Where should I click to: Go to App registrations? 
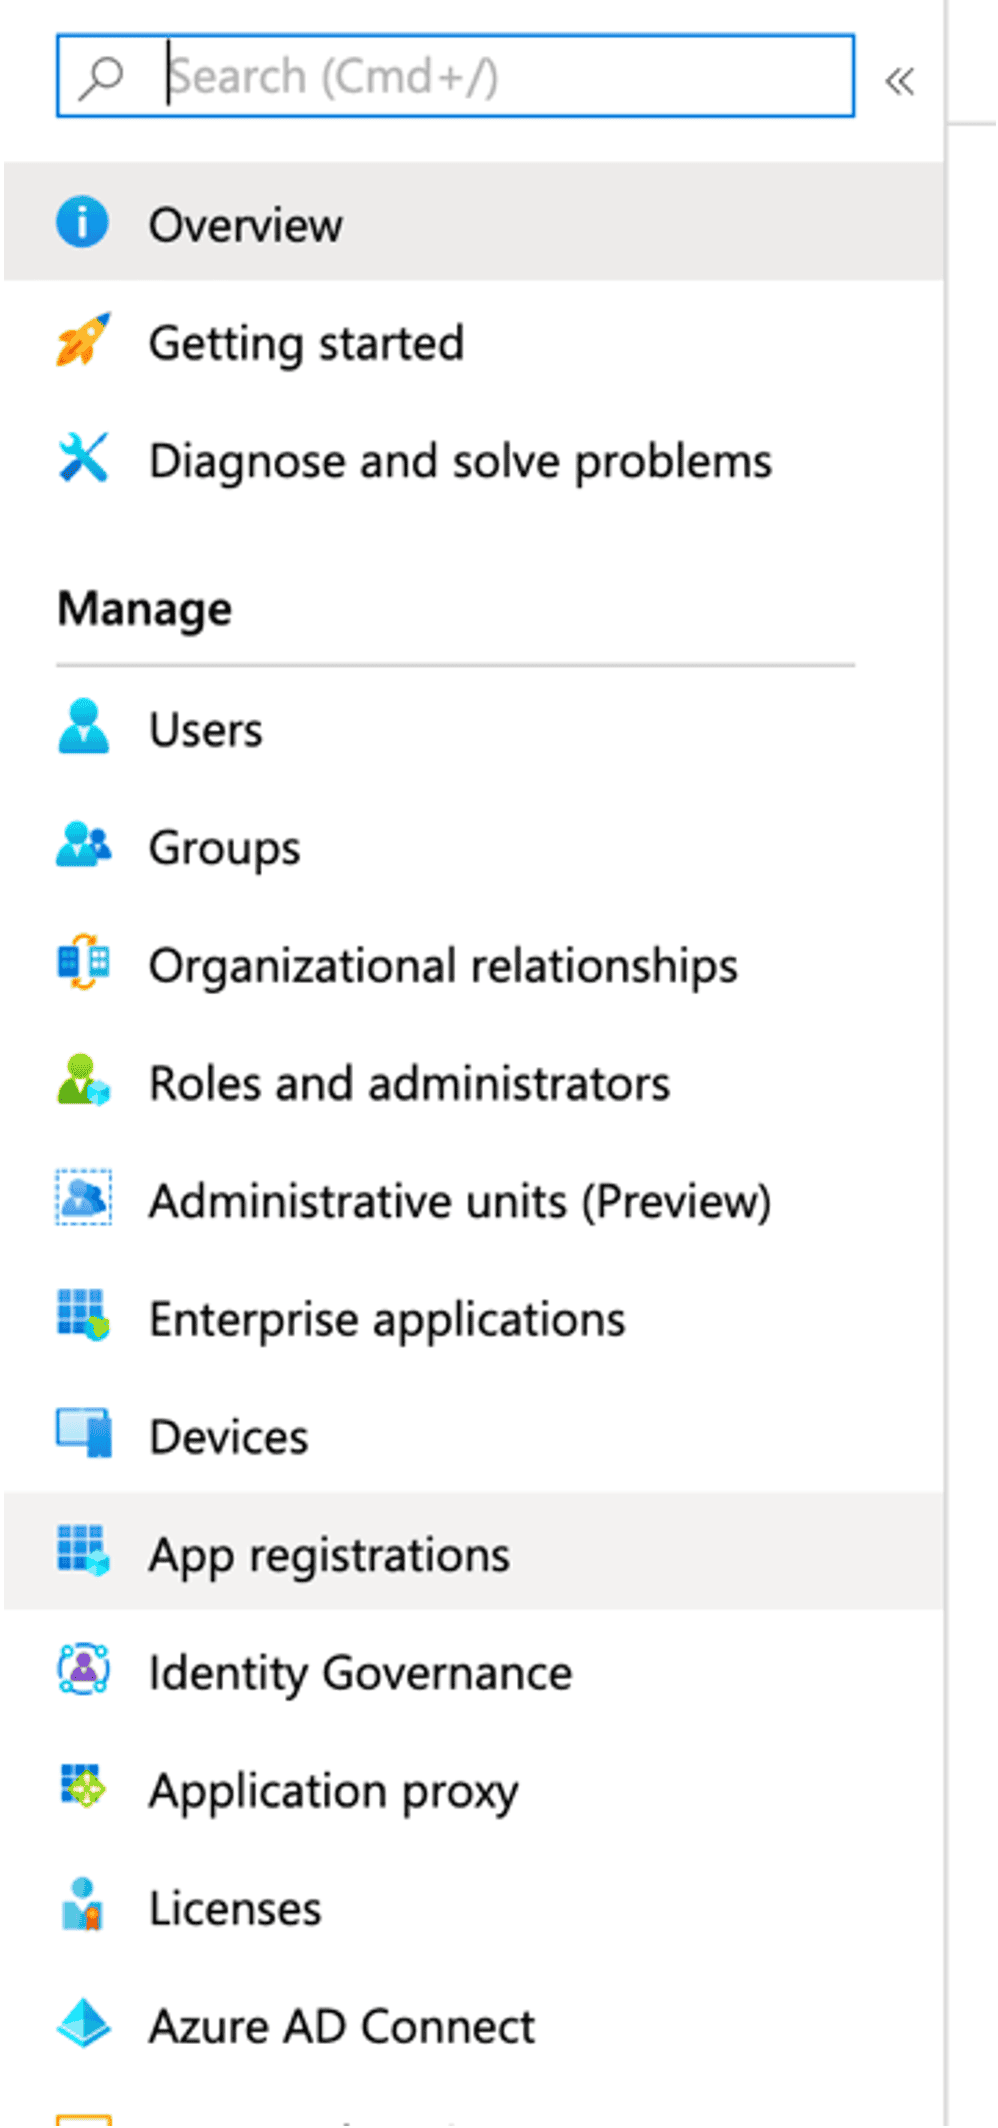point(329,1555)
